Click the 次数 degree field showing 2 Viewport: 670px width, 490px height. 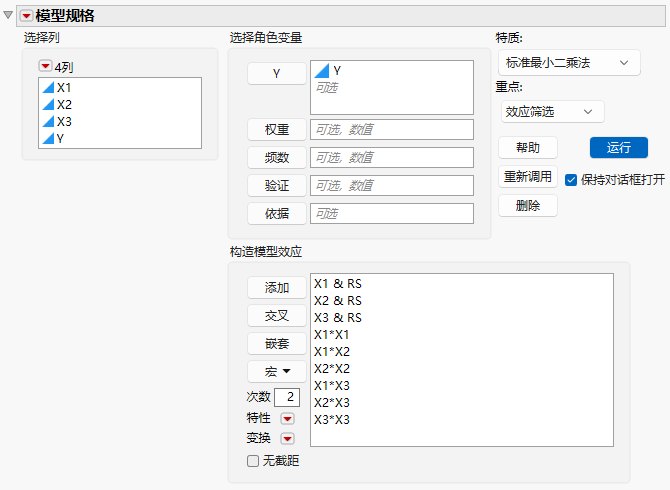[287, 397]
